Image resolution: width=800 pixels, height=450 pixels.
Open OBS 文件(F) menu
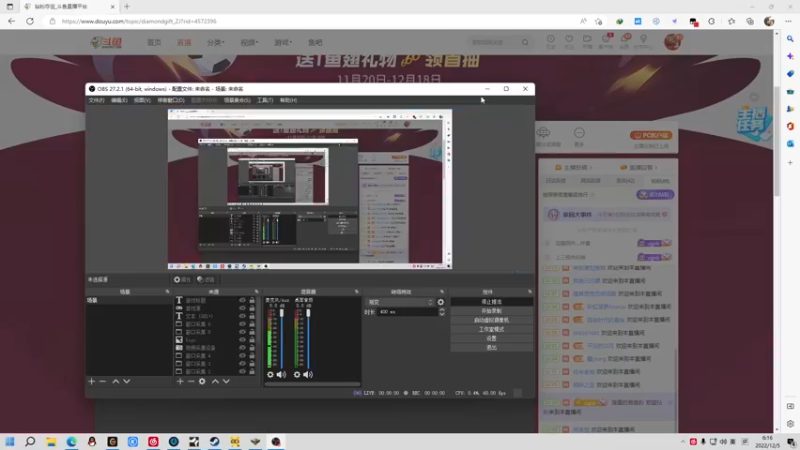click(x=96, y=101)
